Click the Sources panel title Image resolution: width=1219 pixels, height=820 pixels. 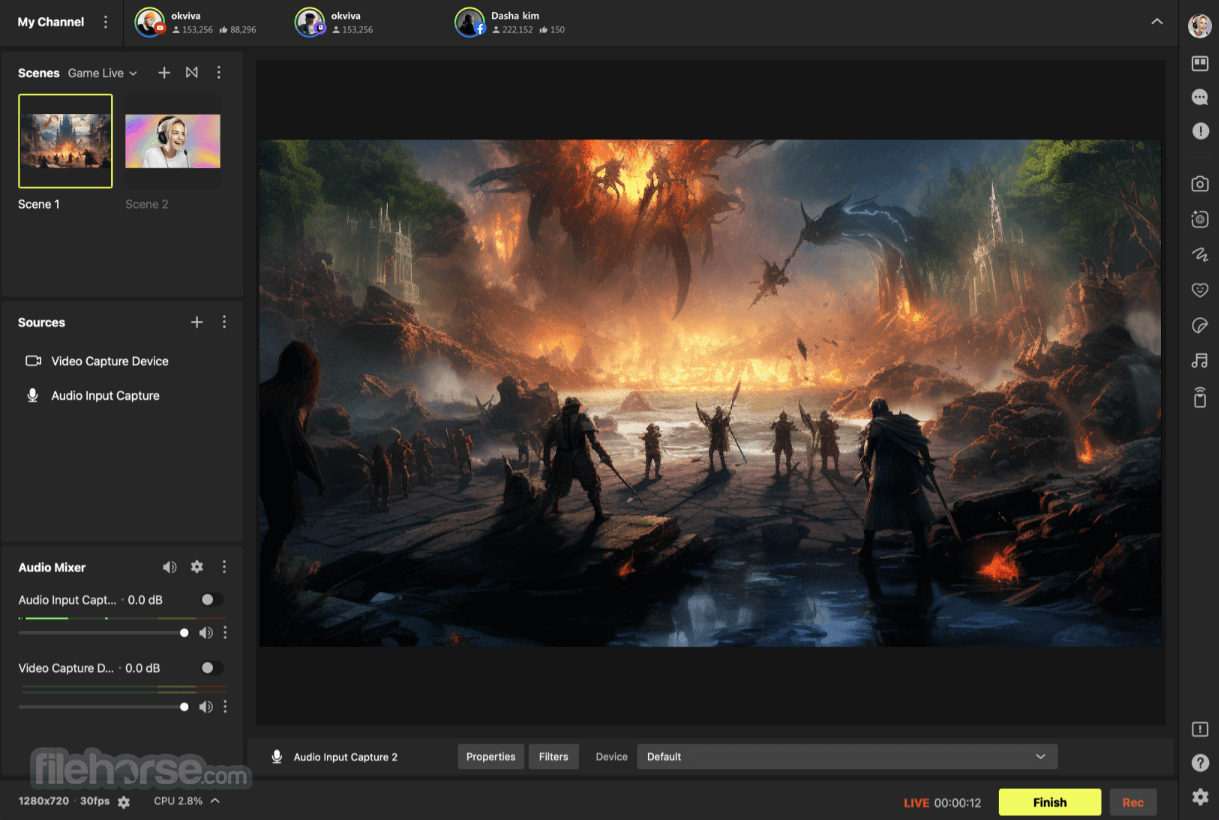pyautogui.click(x=42, y=322)
